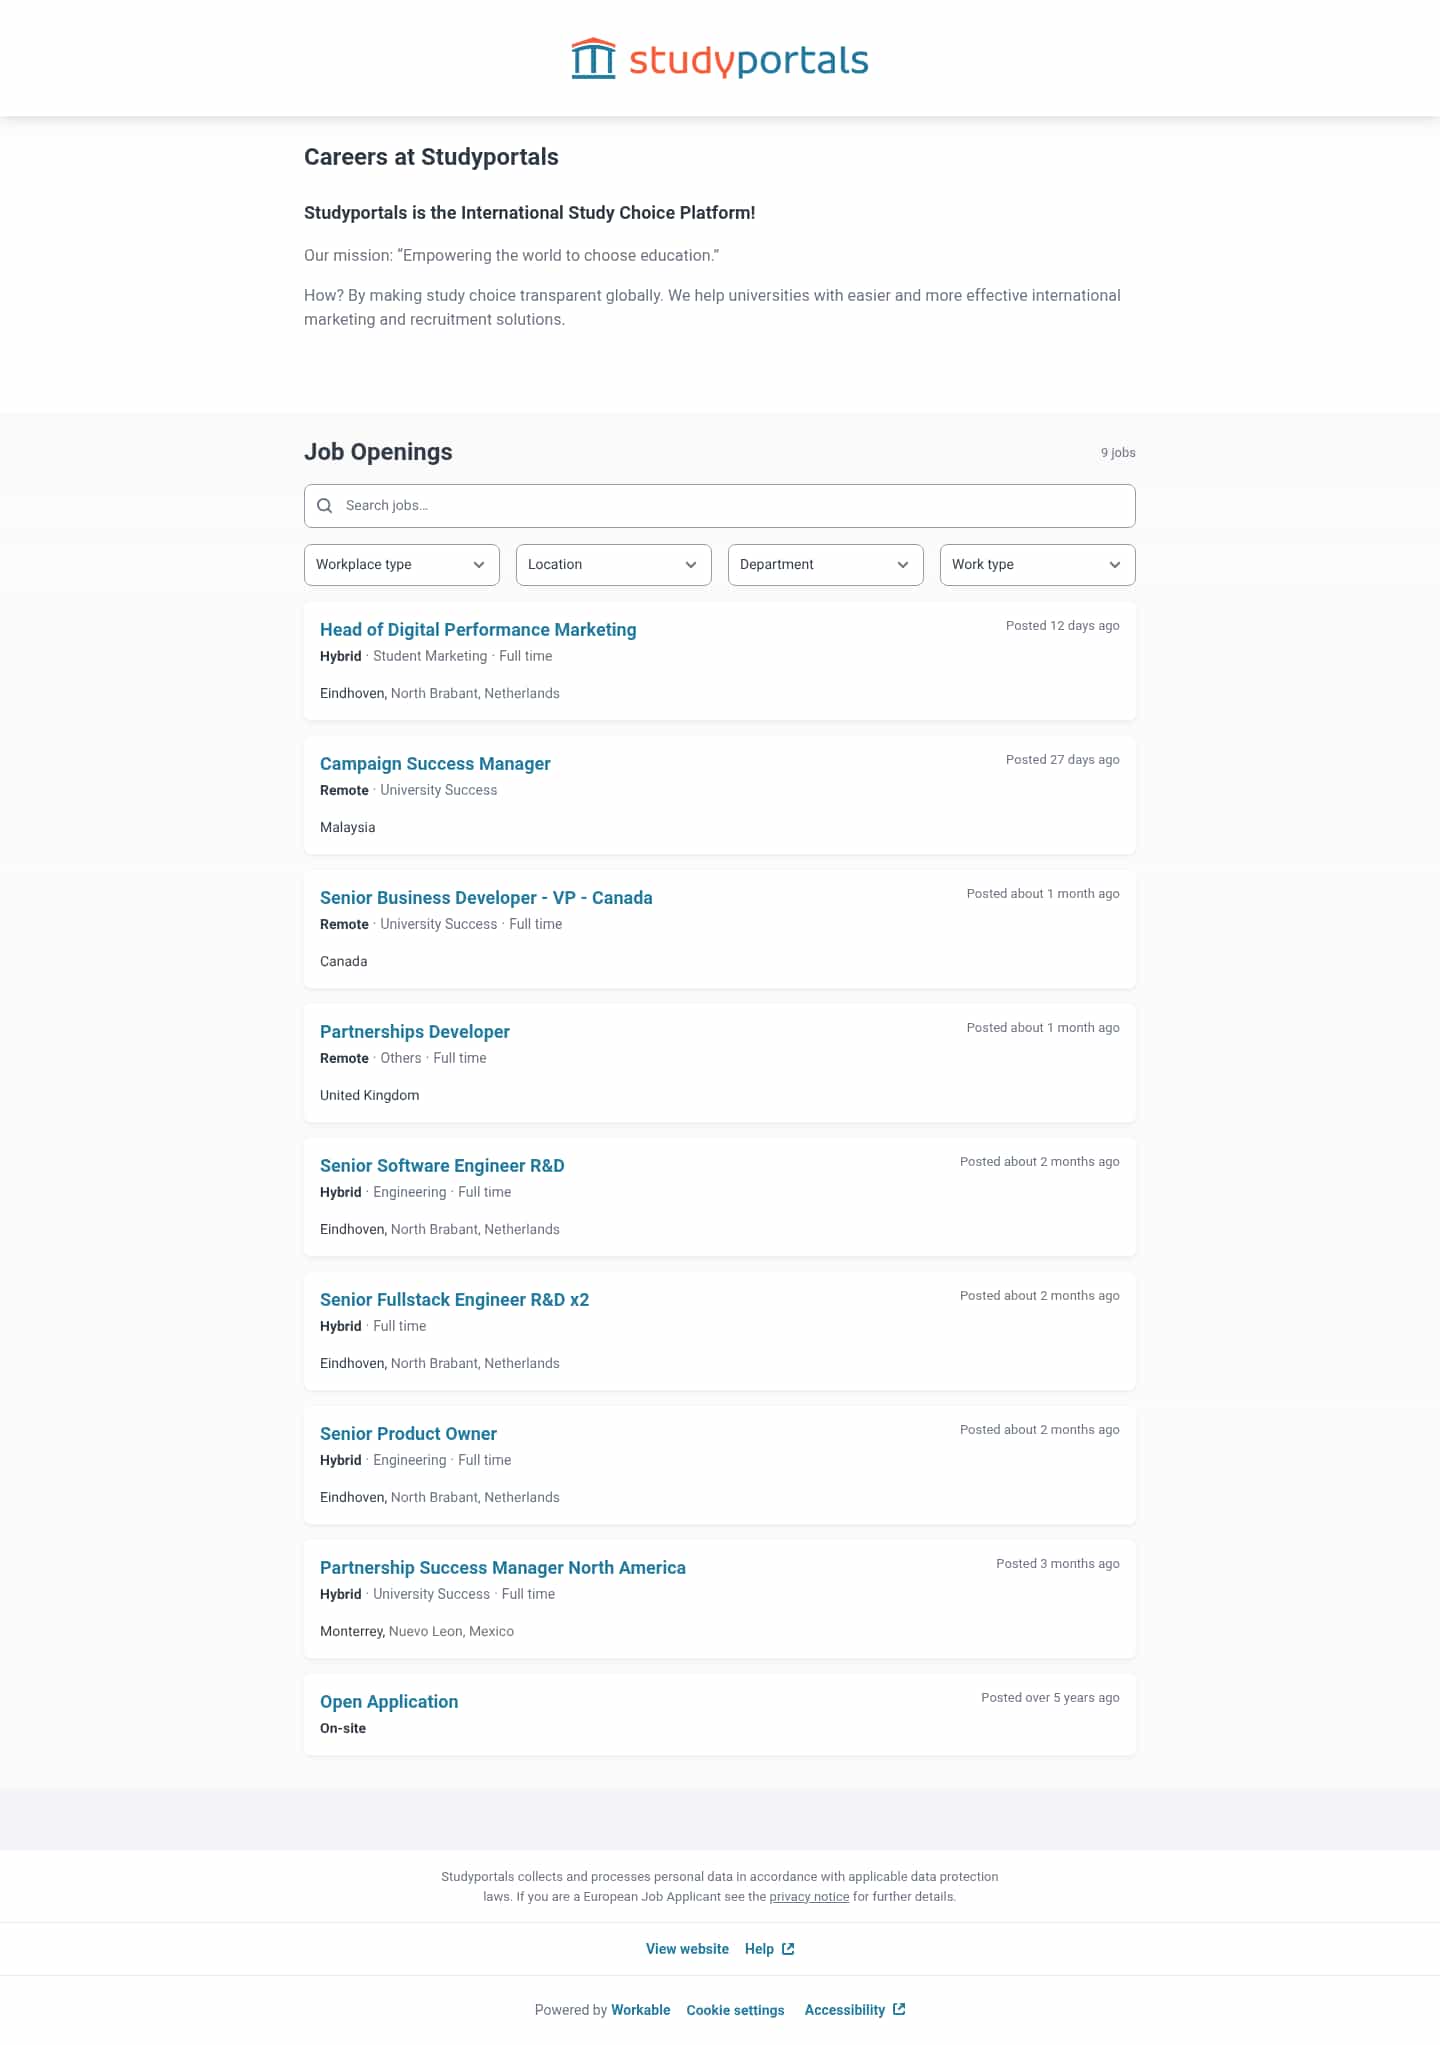The height and width of the screenshot is (2045, 1440).
Task: Open the Work type dropdown
Action: point(1038,565)
